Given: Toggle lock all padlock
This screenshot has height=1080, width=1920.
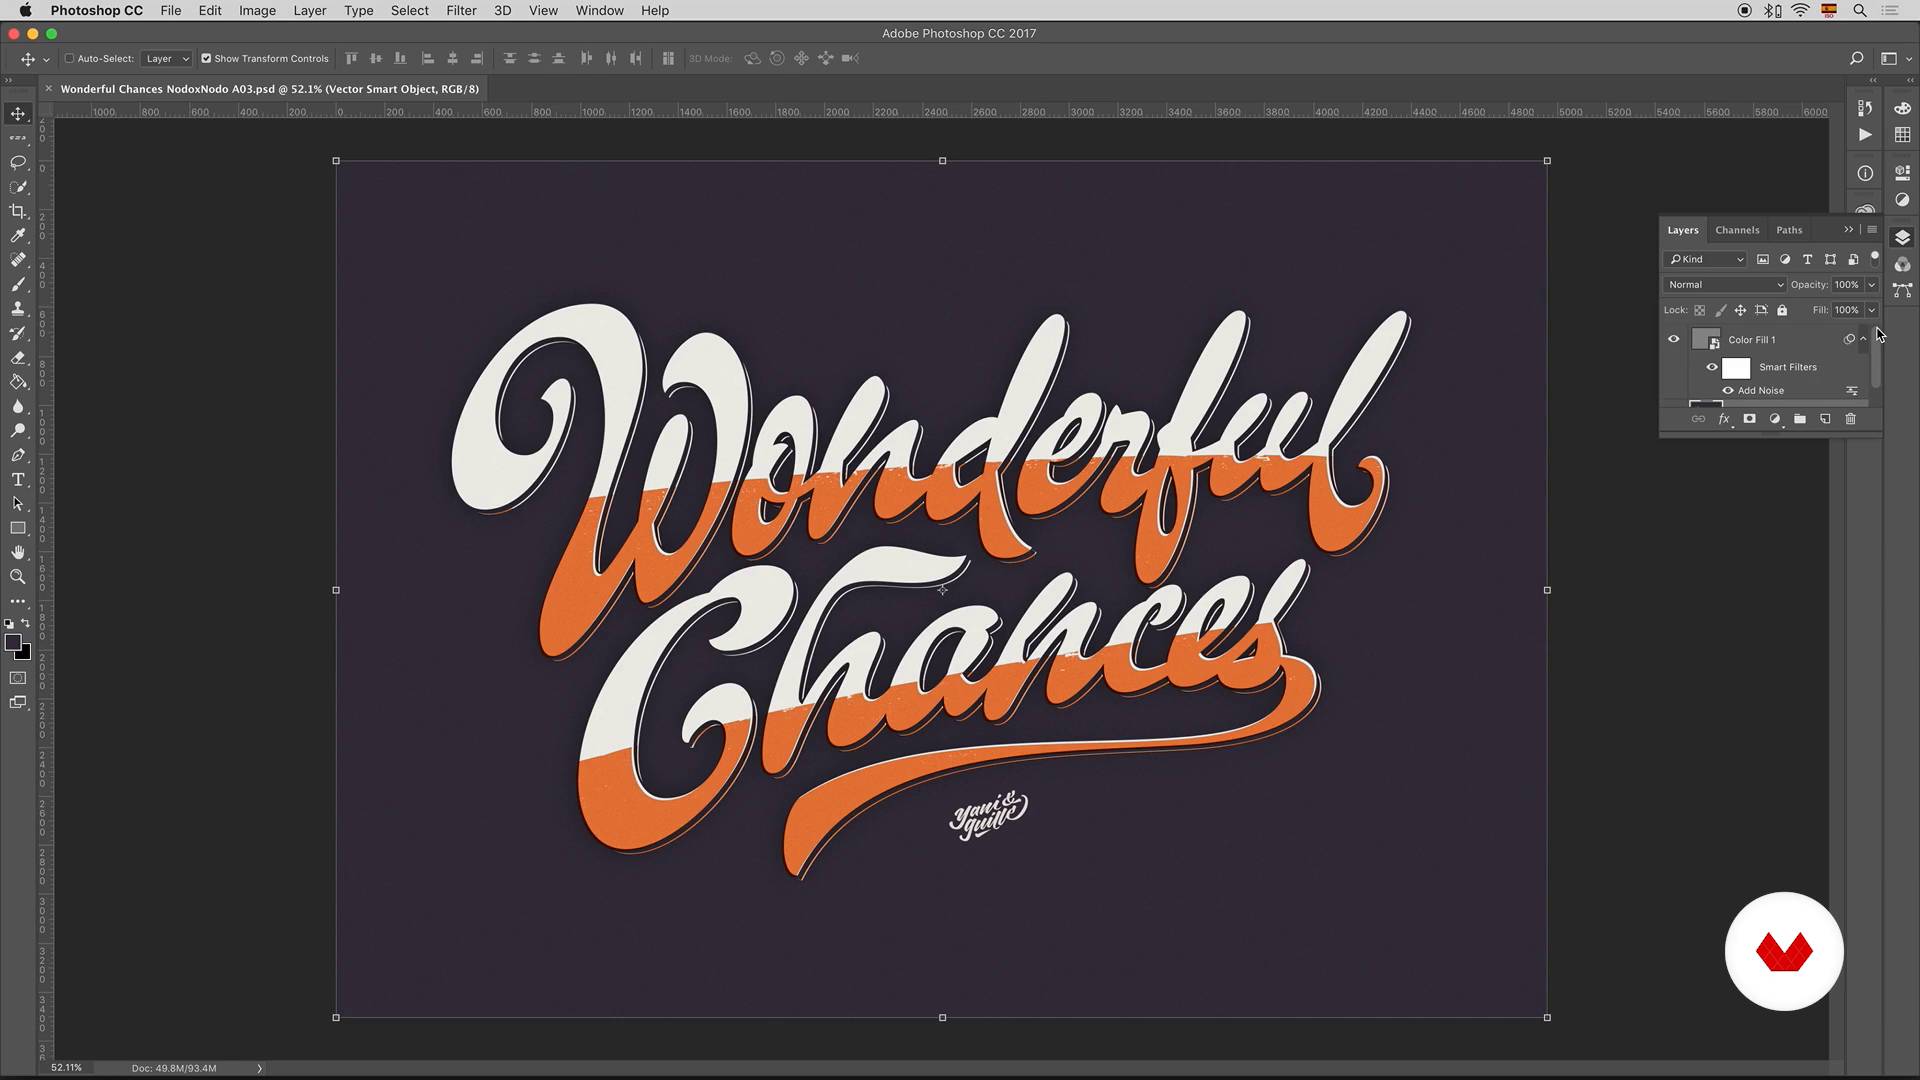Looking at the screenshot, I should pyautogui.click(x=1782, y=310).
